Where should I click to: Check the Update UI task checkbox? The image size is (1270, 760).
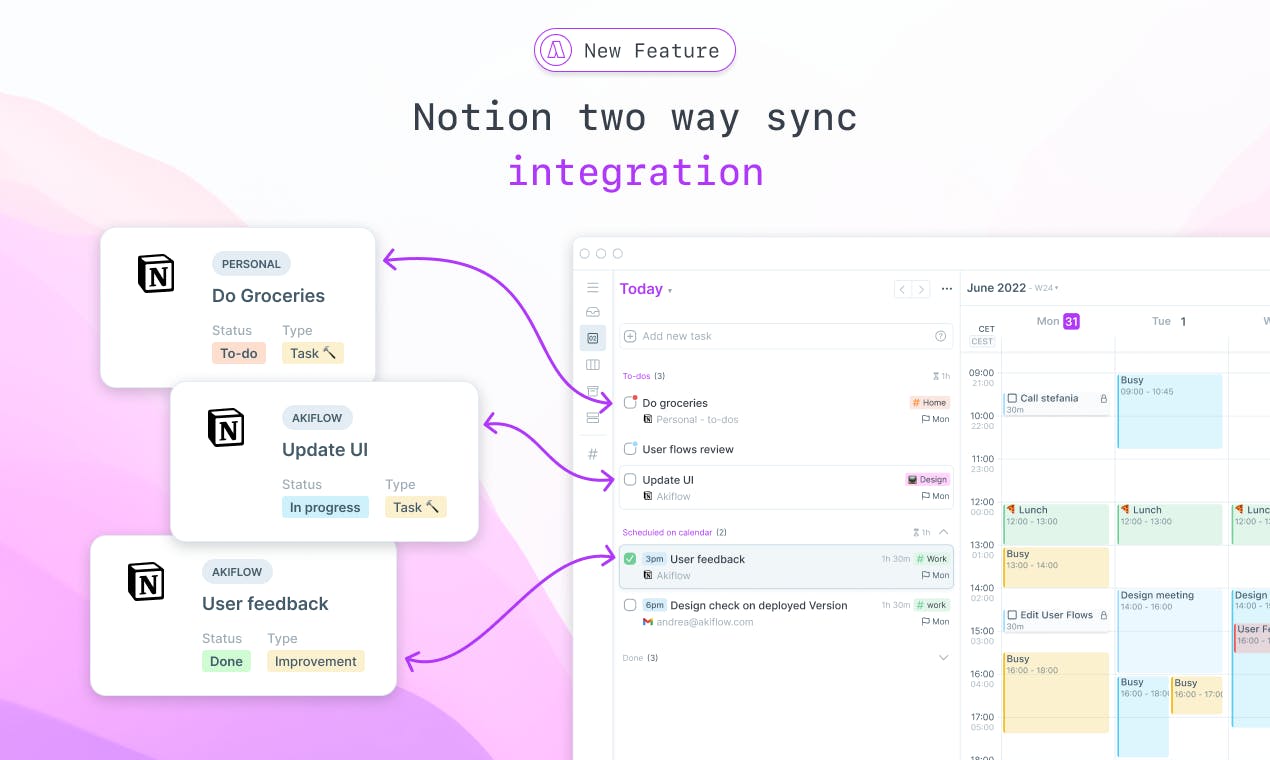(x=630, y=480)
